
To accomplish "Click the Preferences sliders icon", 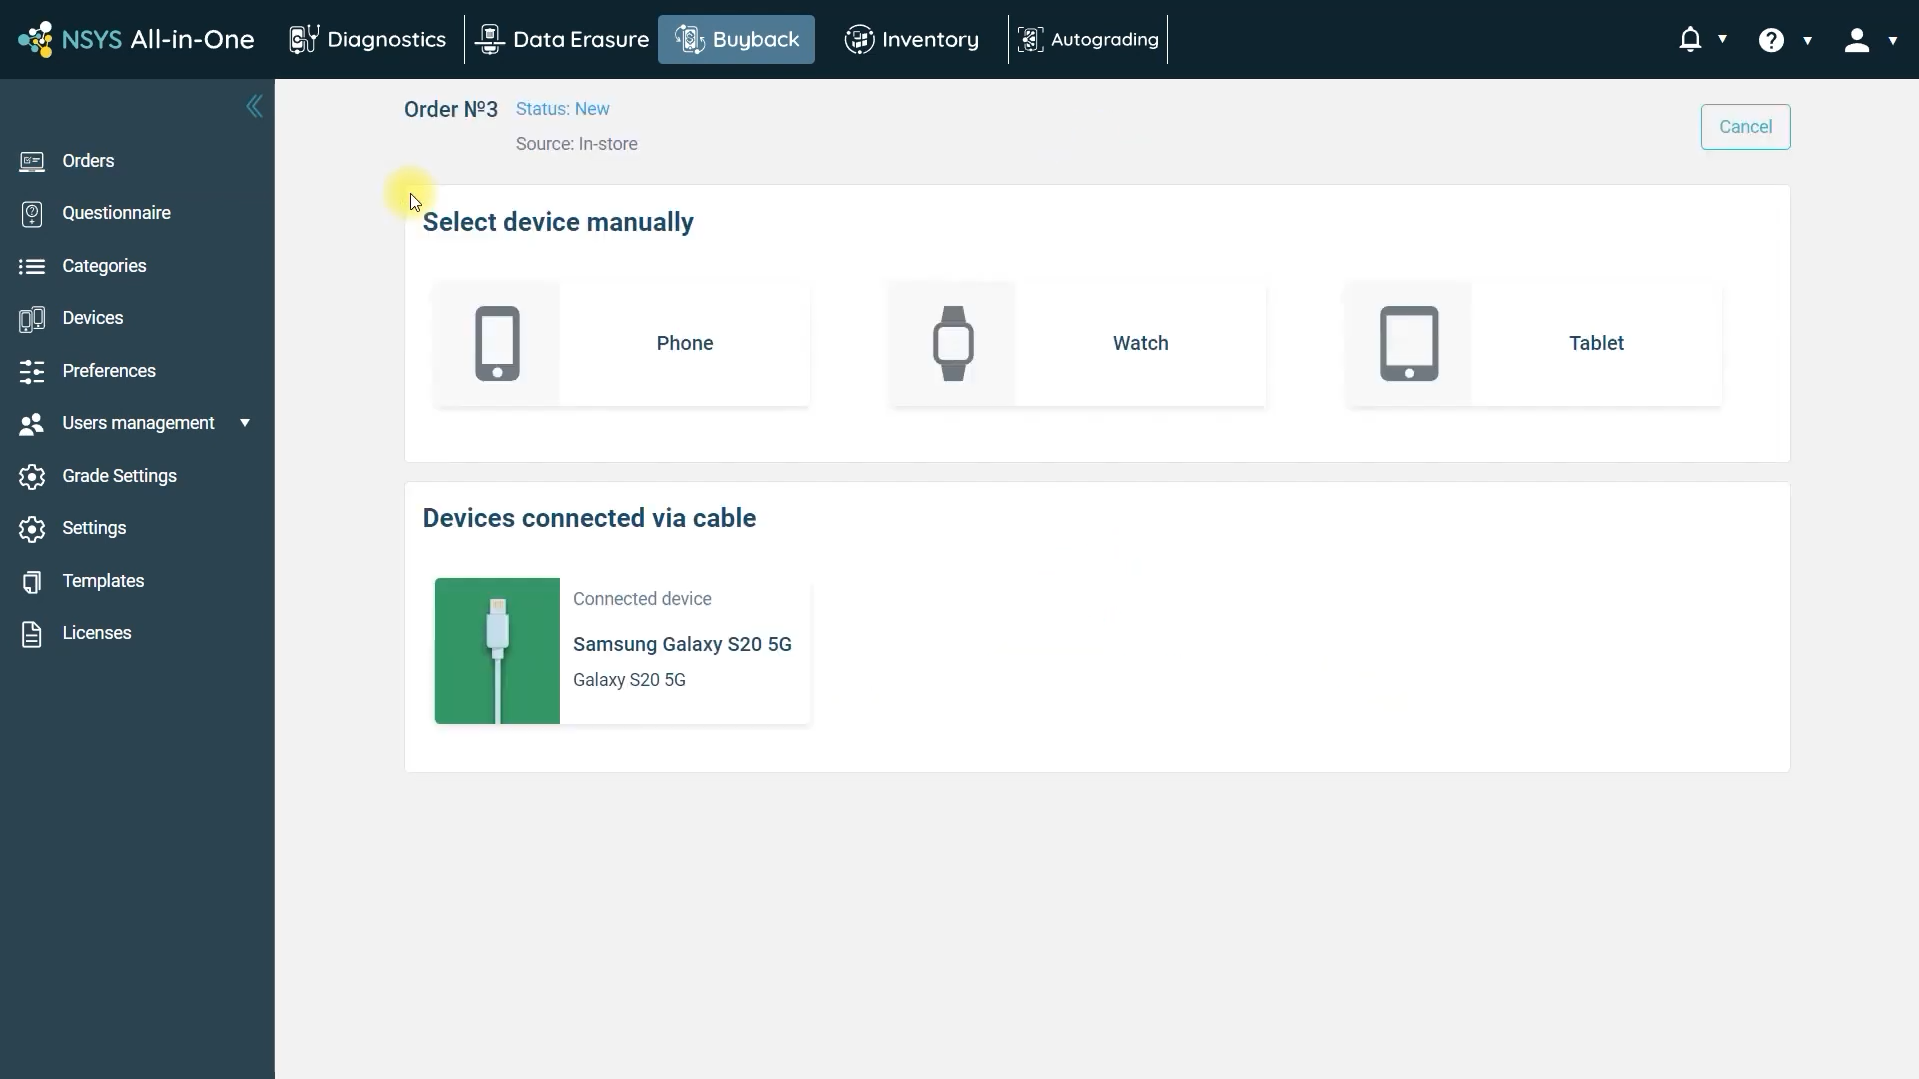I will [x=32, y=371].
